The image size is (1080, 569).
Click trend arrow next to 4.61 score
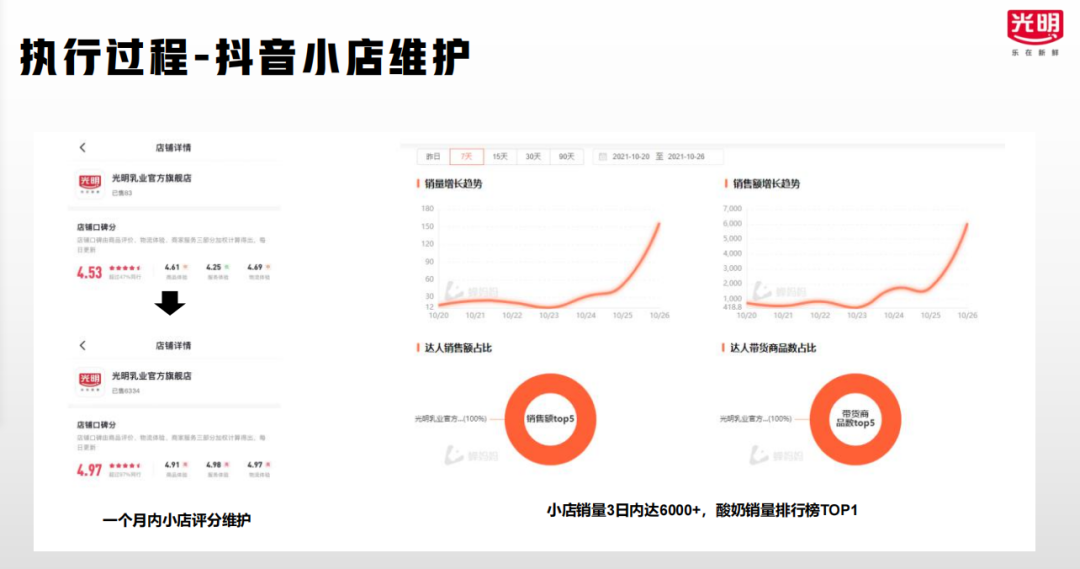point(185,267)
